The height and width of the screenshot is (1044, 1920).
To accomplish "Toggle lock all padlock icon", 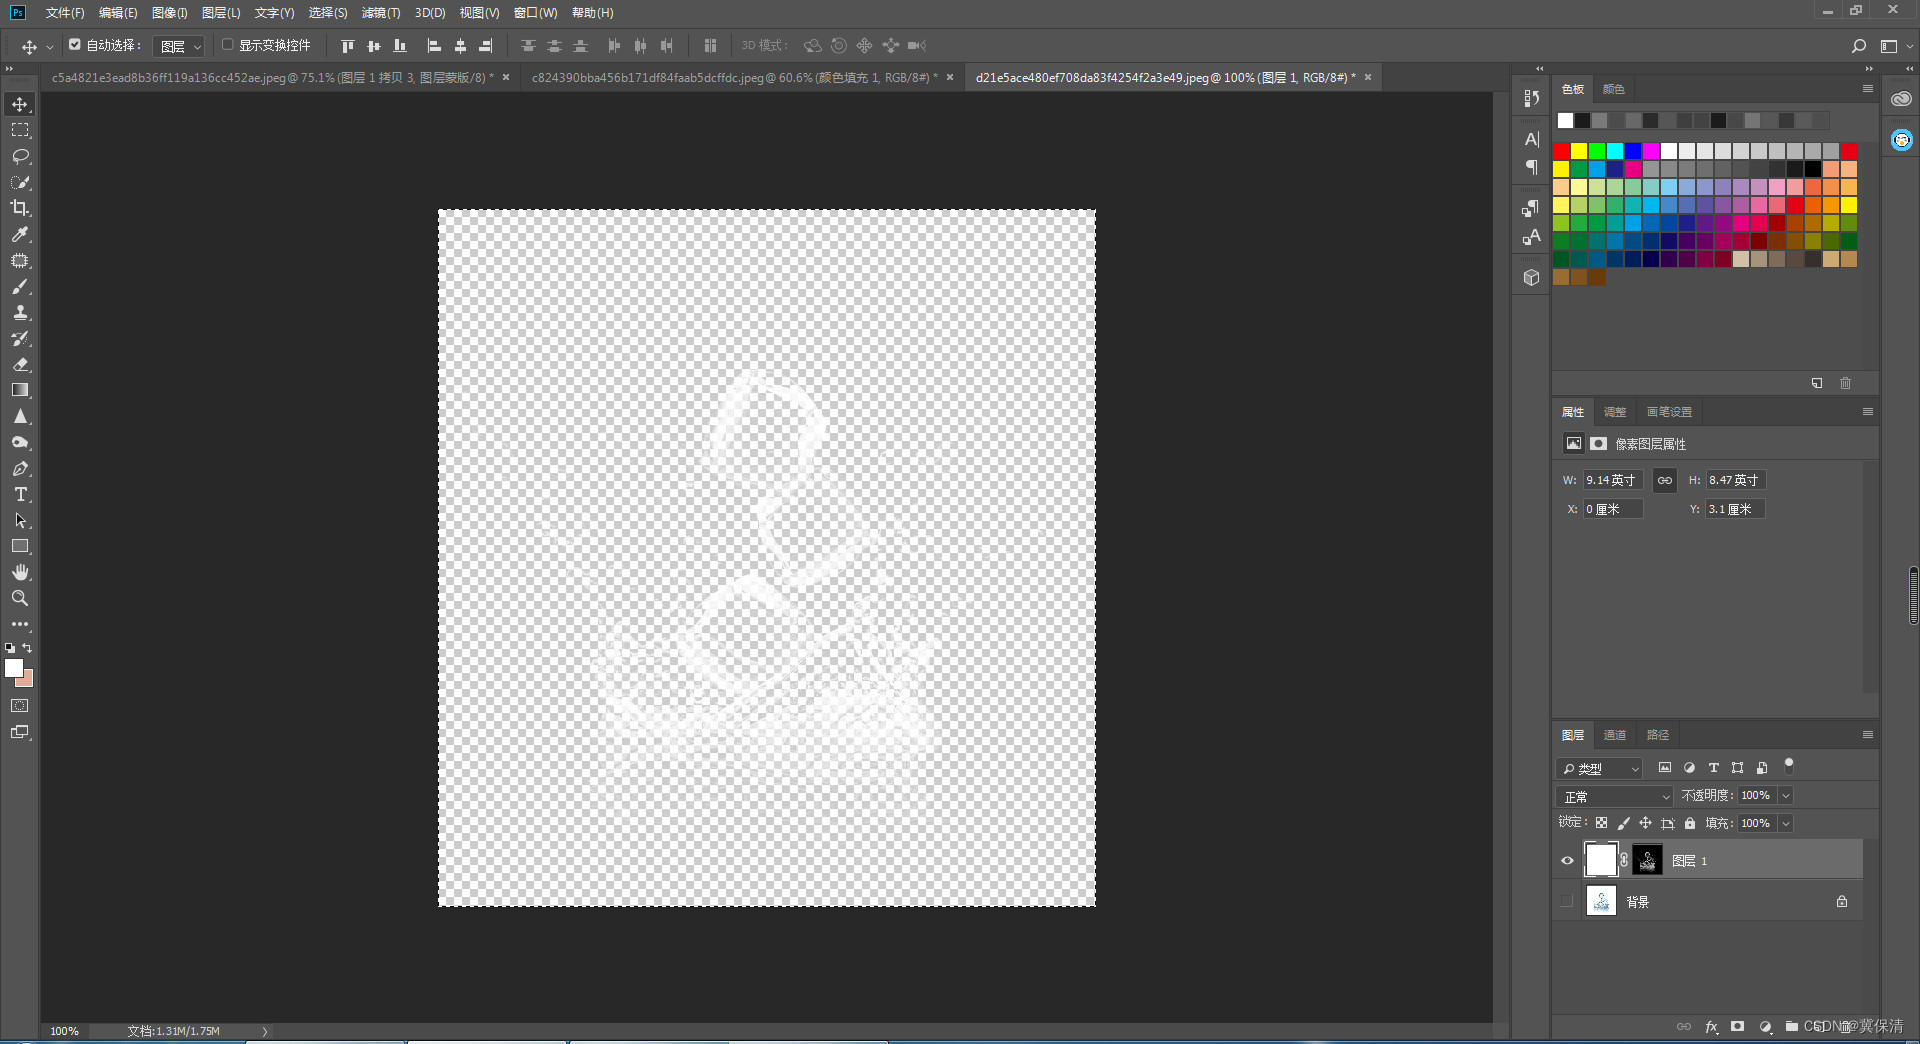I will pyautogui.click(x=1690, y=823).
